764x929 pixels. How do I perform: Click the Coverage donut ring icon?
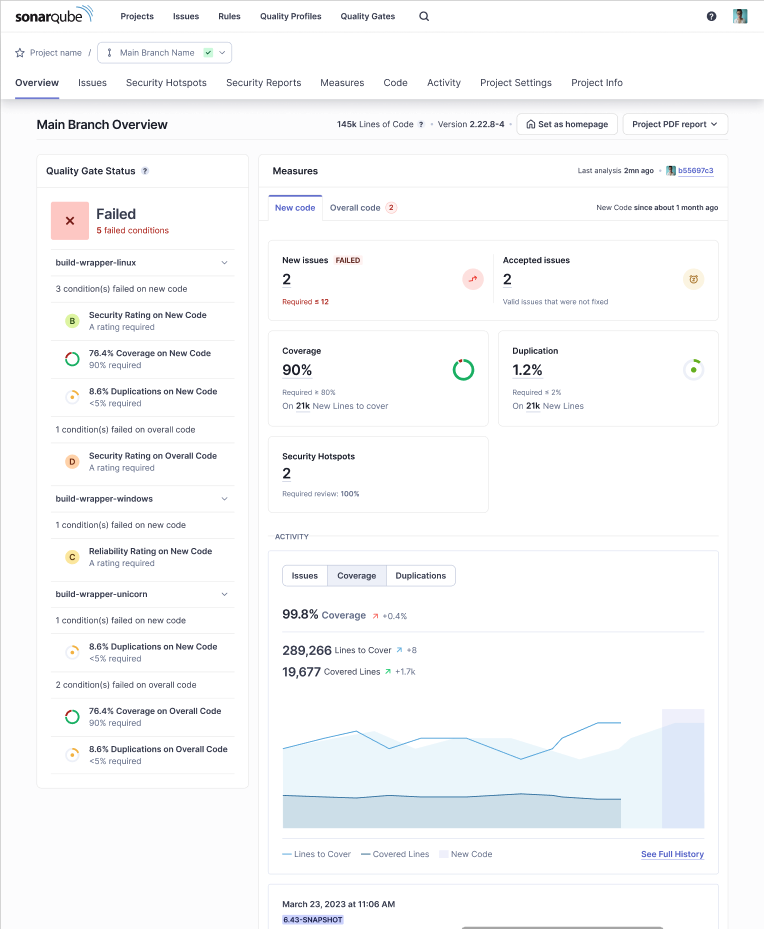(x=463, y=369)
